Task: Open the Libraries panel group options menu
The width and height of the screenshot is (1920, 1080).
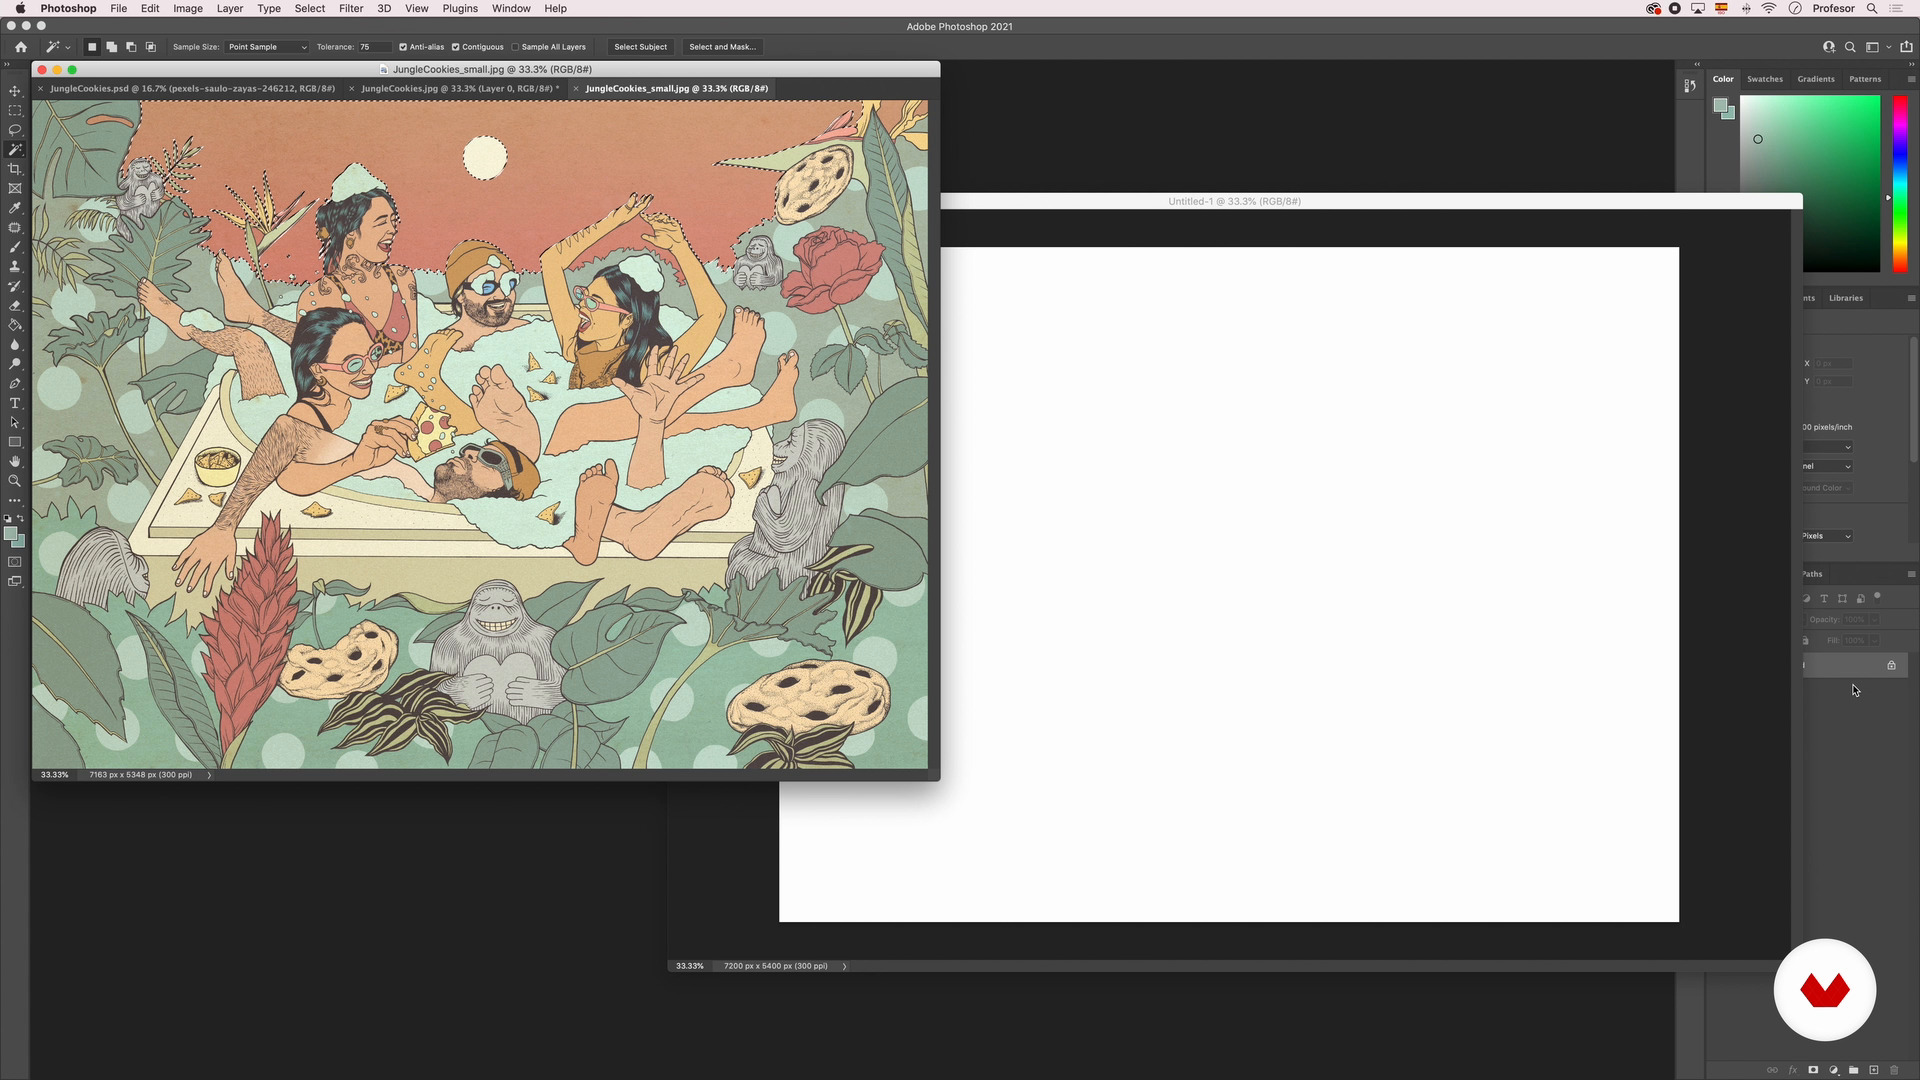Action: click(x=1911, y=298)
